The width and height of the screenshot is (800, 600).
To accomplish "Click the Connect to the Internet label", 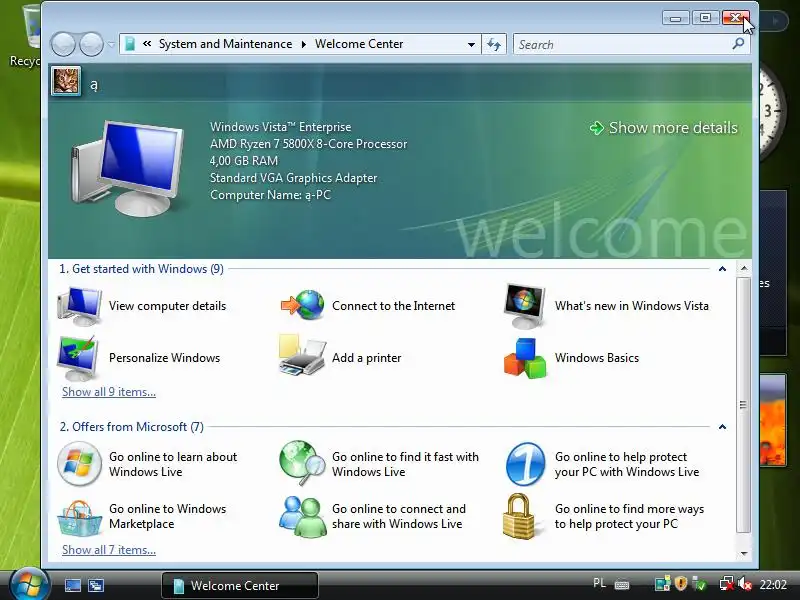I will pos(393,306).
